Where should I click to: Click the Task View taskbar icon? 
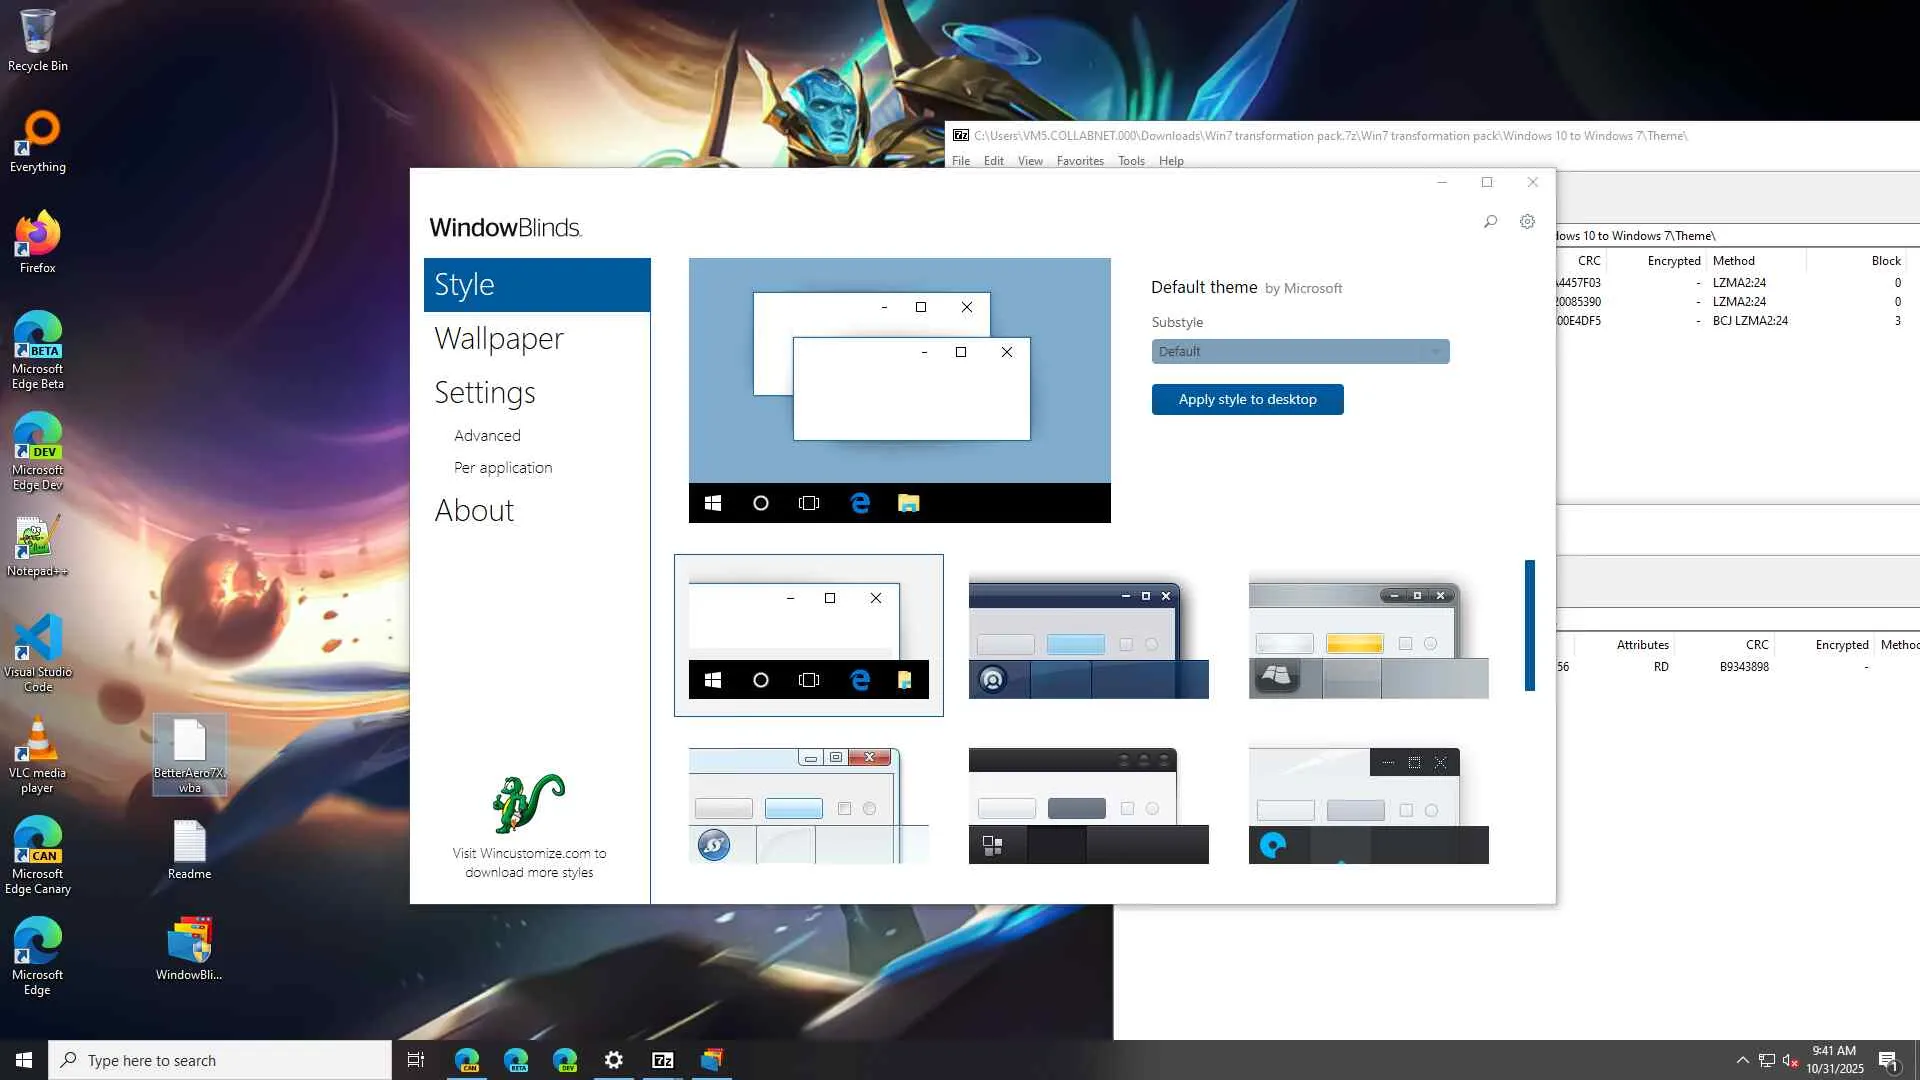416,1060
